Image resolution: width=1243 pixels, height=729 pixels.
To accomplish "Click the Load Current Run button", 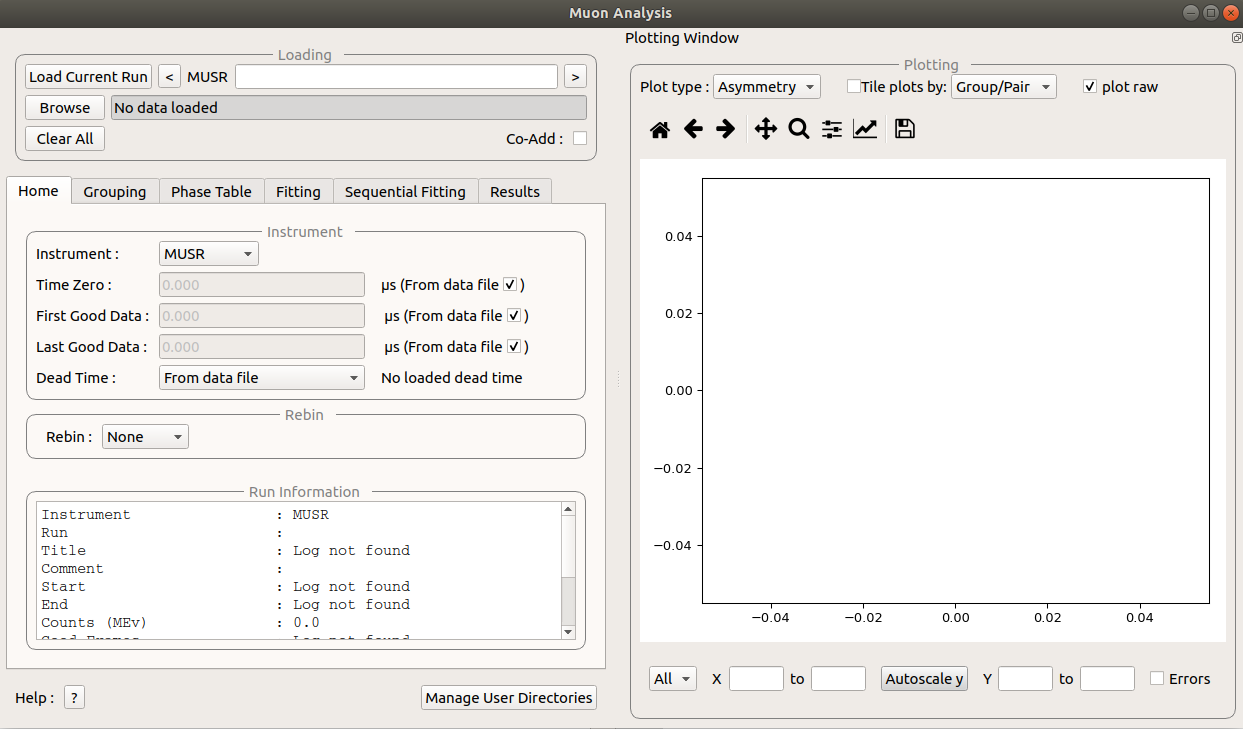I will point(89,77).
